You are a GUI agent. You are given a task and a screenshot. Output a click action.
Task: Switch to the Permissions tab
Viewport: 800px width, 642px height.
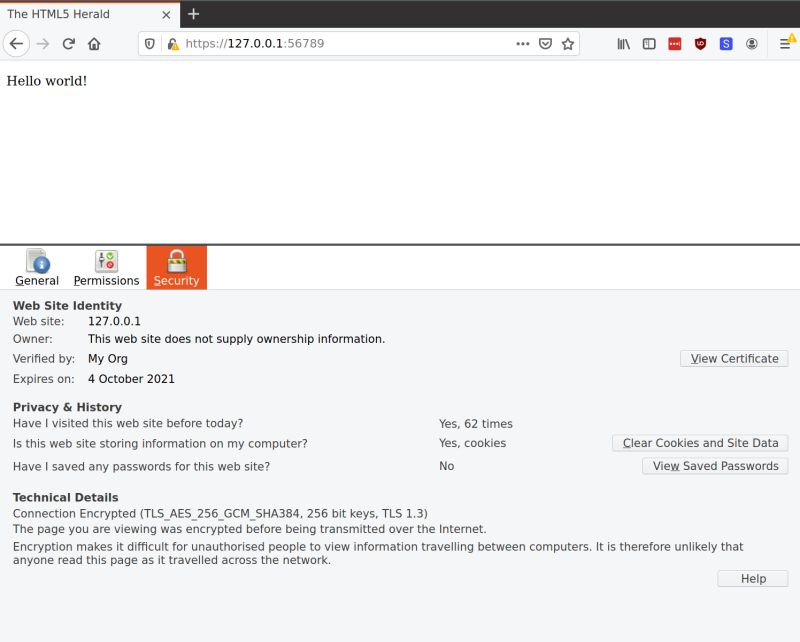point(106,266)
